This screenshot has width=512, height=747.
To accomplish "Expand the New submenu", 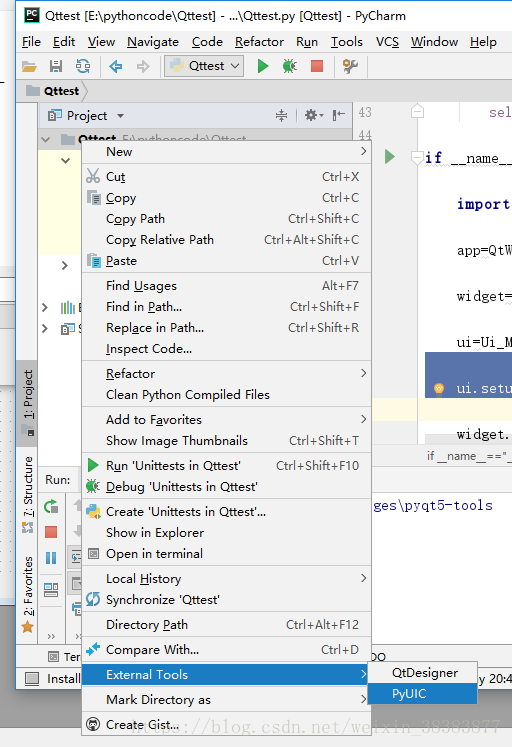I will tap(226, 152).
